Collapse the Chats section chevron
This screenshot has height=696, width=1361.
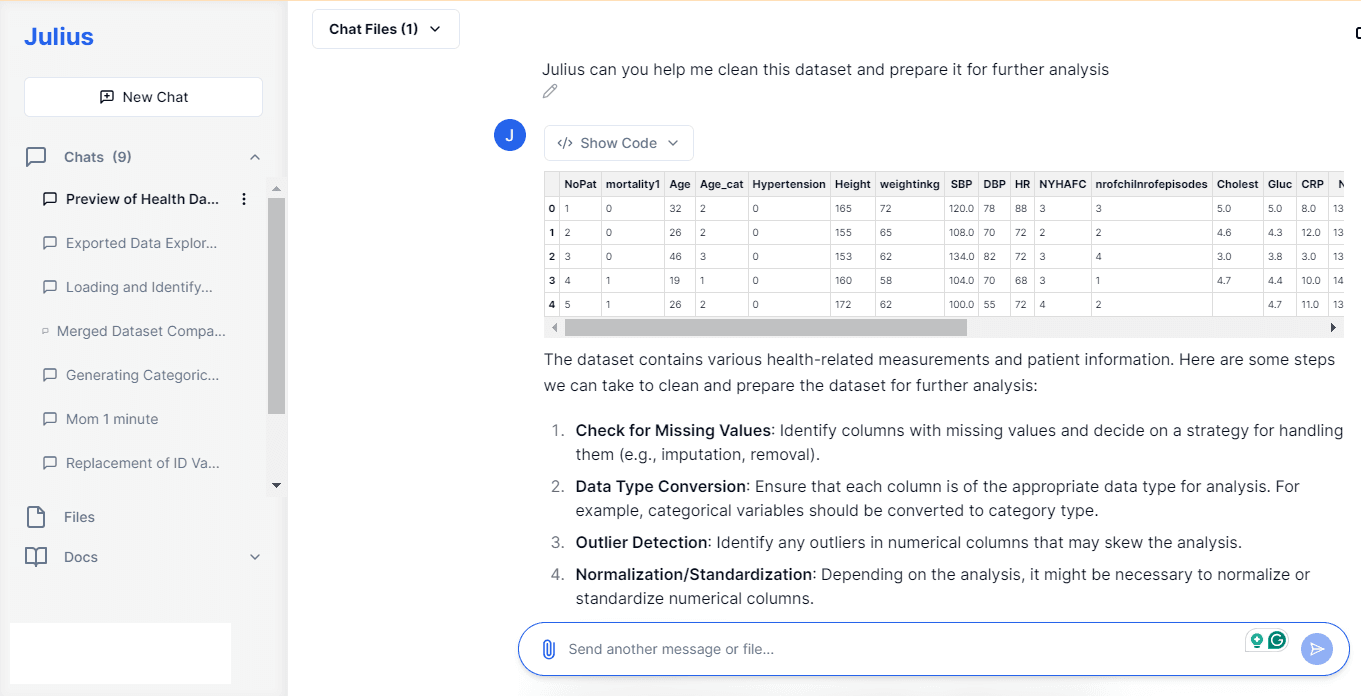(255, 157)
